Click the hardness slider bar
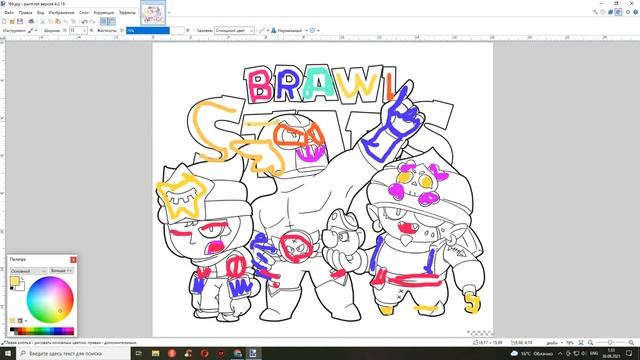Screen dimensions: 640x360 155,31
